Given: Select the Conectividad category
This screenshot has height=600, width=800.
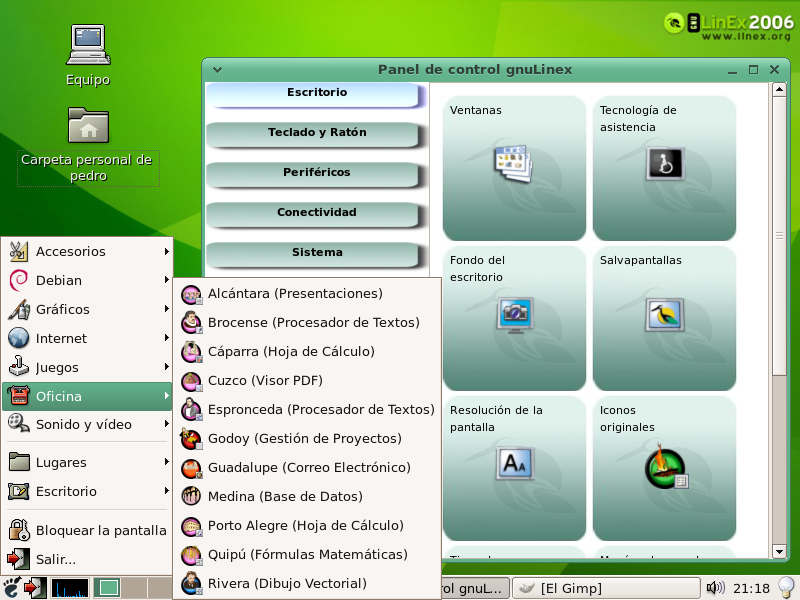Looking at the screenshot, I should click(317, 213).
